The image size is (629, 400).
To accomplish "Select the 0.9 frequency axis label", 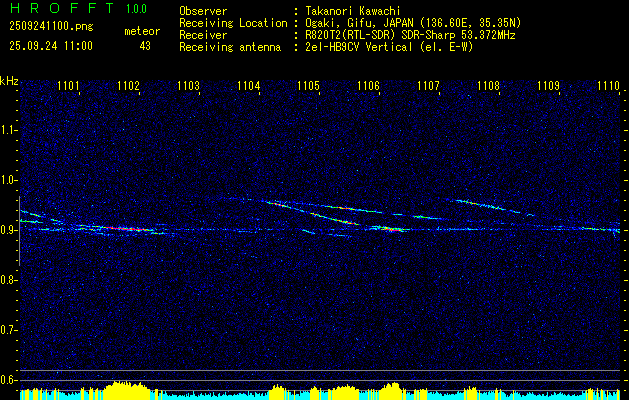I will (x=9, y=230).
